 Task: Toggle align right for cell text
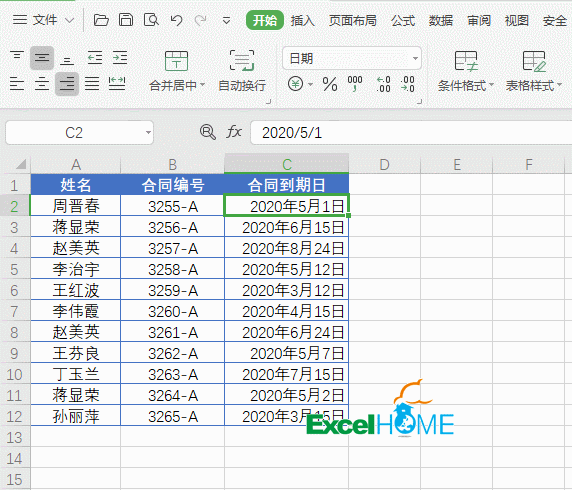(67, 84)
